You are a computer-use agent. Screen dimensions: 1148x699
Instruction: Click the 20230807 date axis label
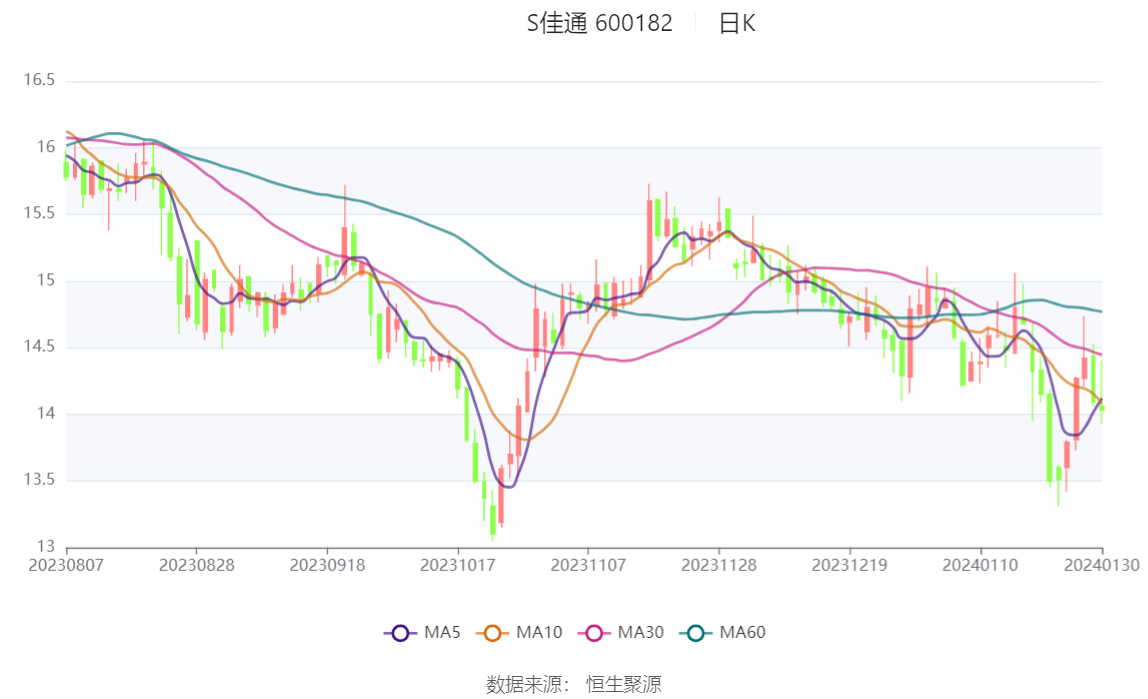(x=67, y=565)
